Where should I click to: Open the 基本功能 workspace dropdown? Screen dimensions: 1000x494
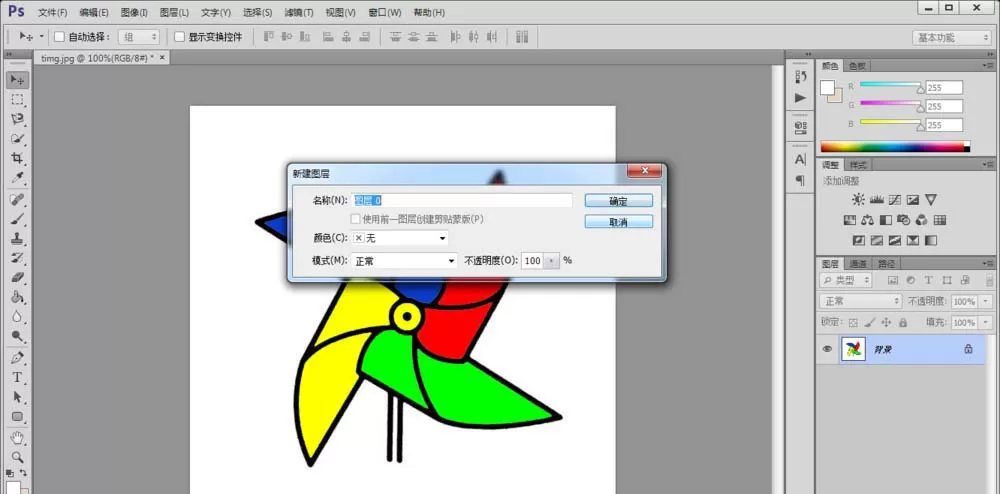pyautogui.click(x=951, y=38)
